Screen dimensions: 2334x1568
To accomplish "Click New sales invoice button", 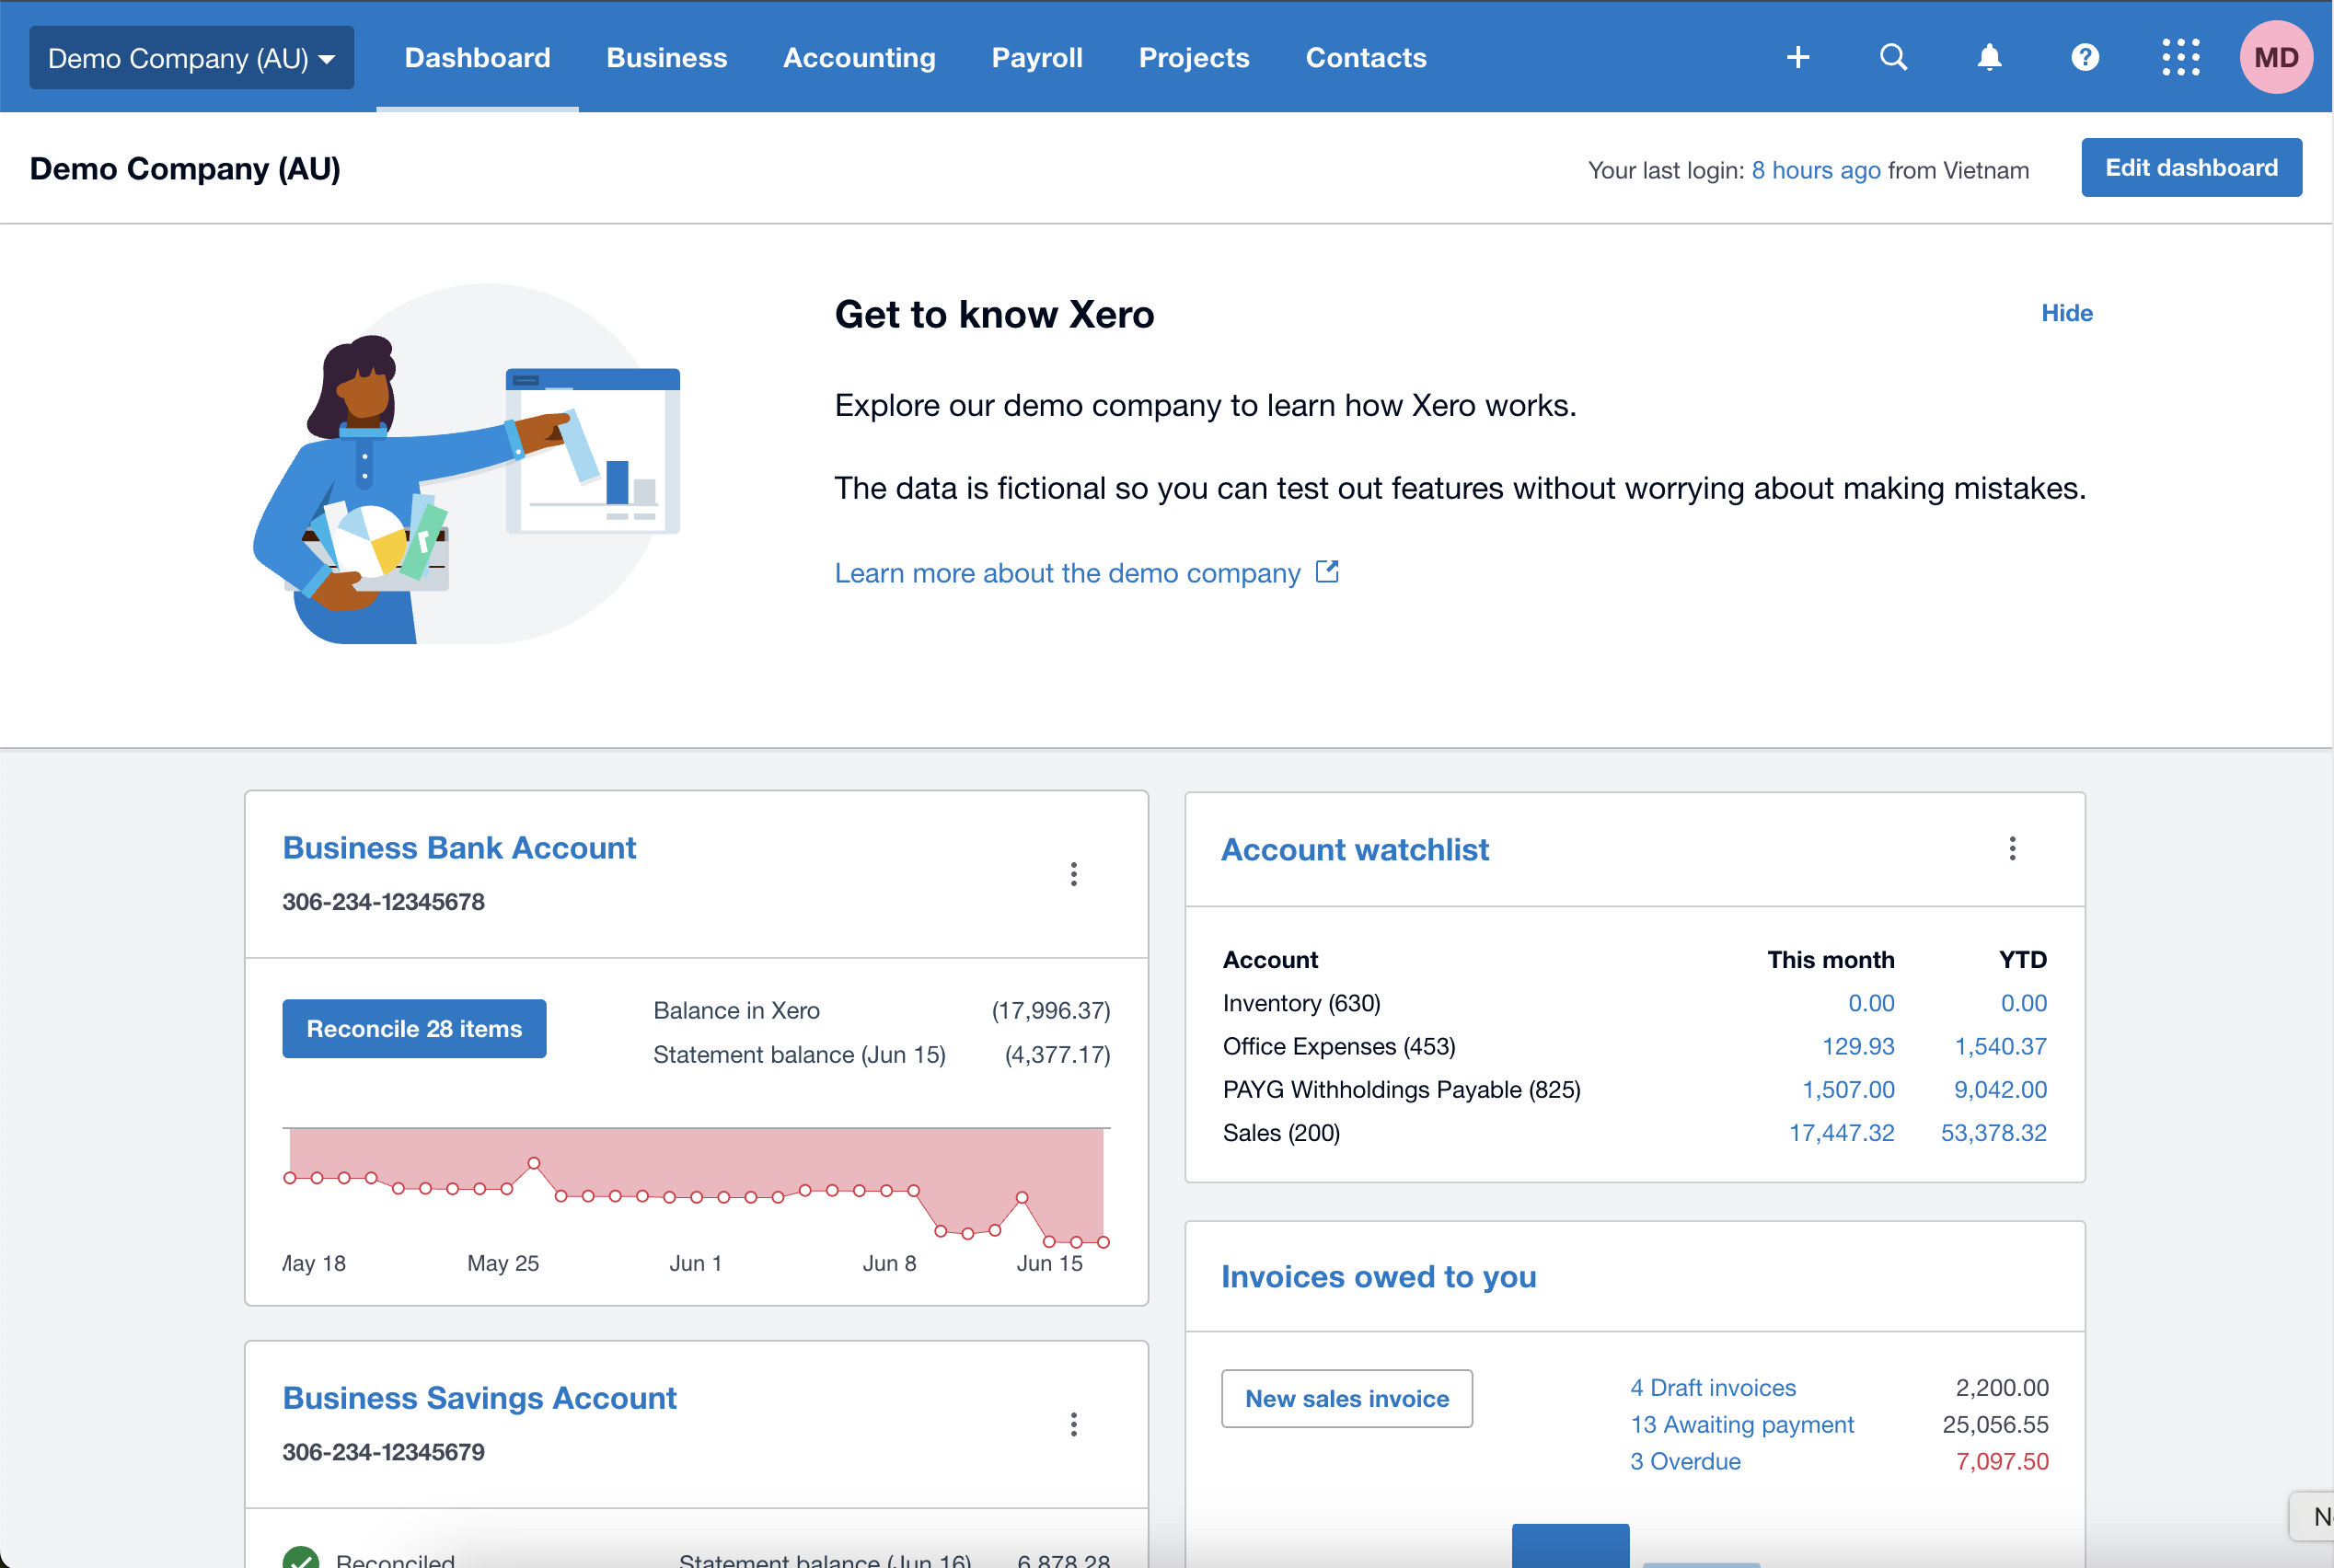I will coord(1346,1398).
